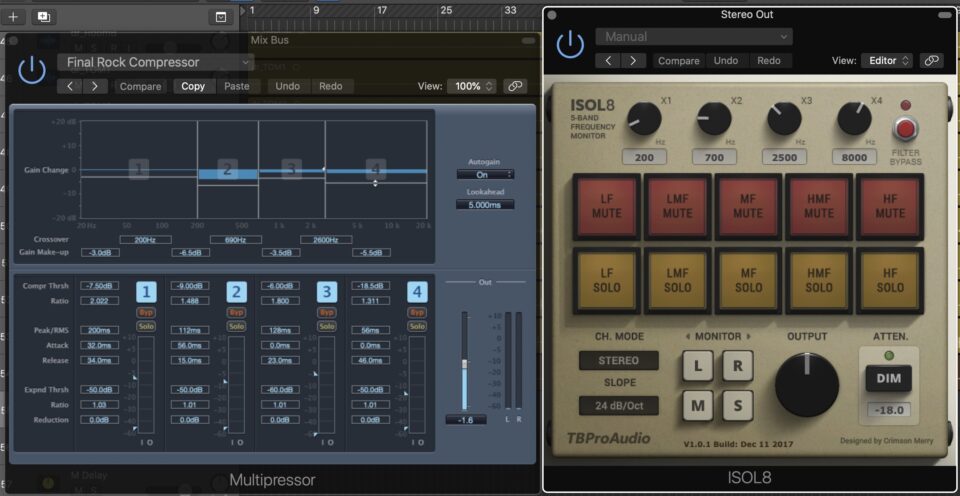The height and width of the screenshot is (496, 960).
Task: Click the plus button at top left
Action: pyautogui.click(x=13, y=17)
